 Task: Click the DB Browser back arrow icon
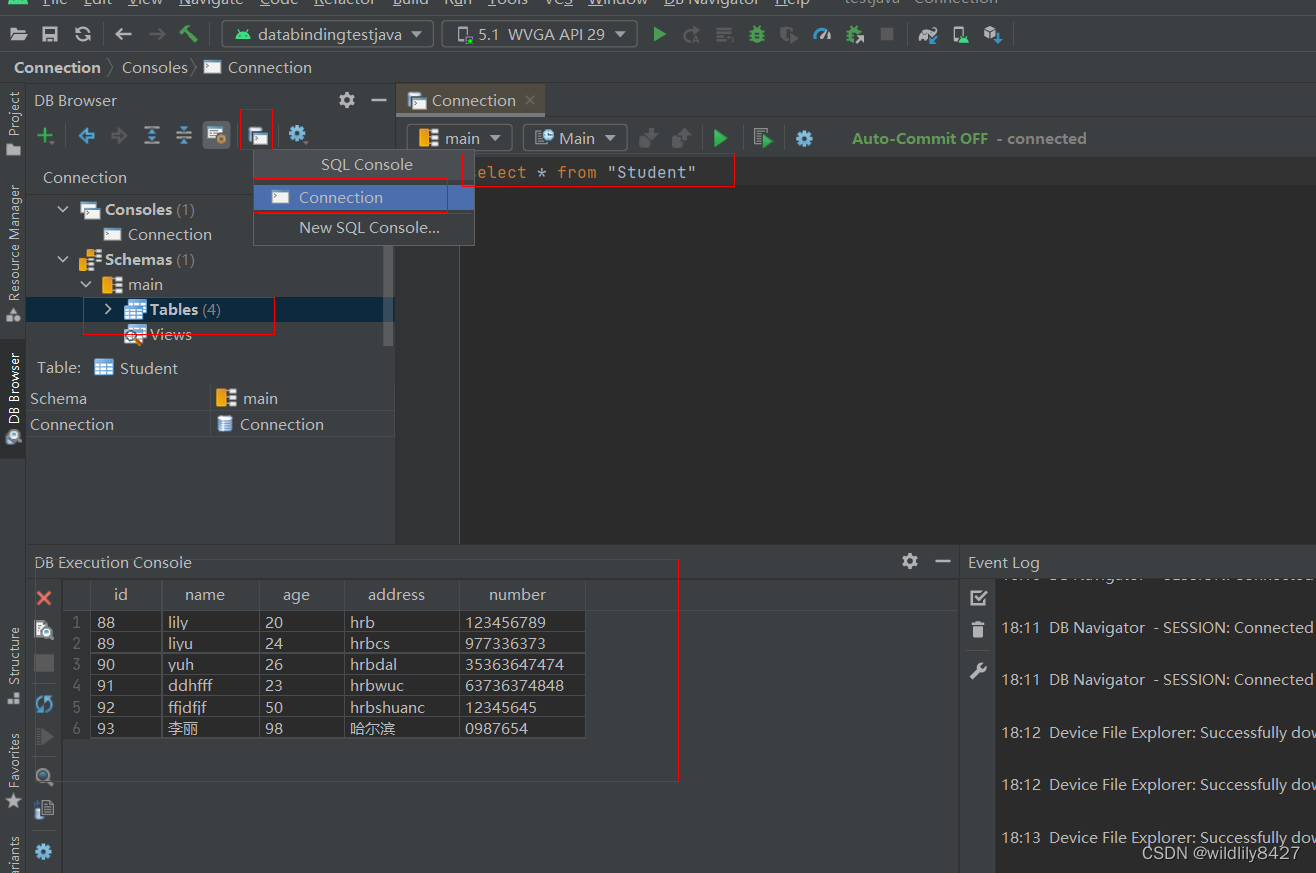pos(87,135)
